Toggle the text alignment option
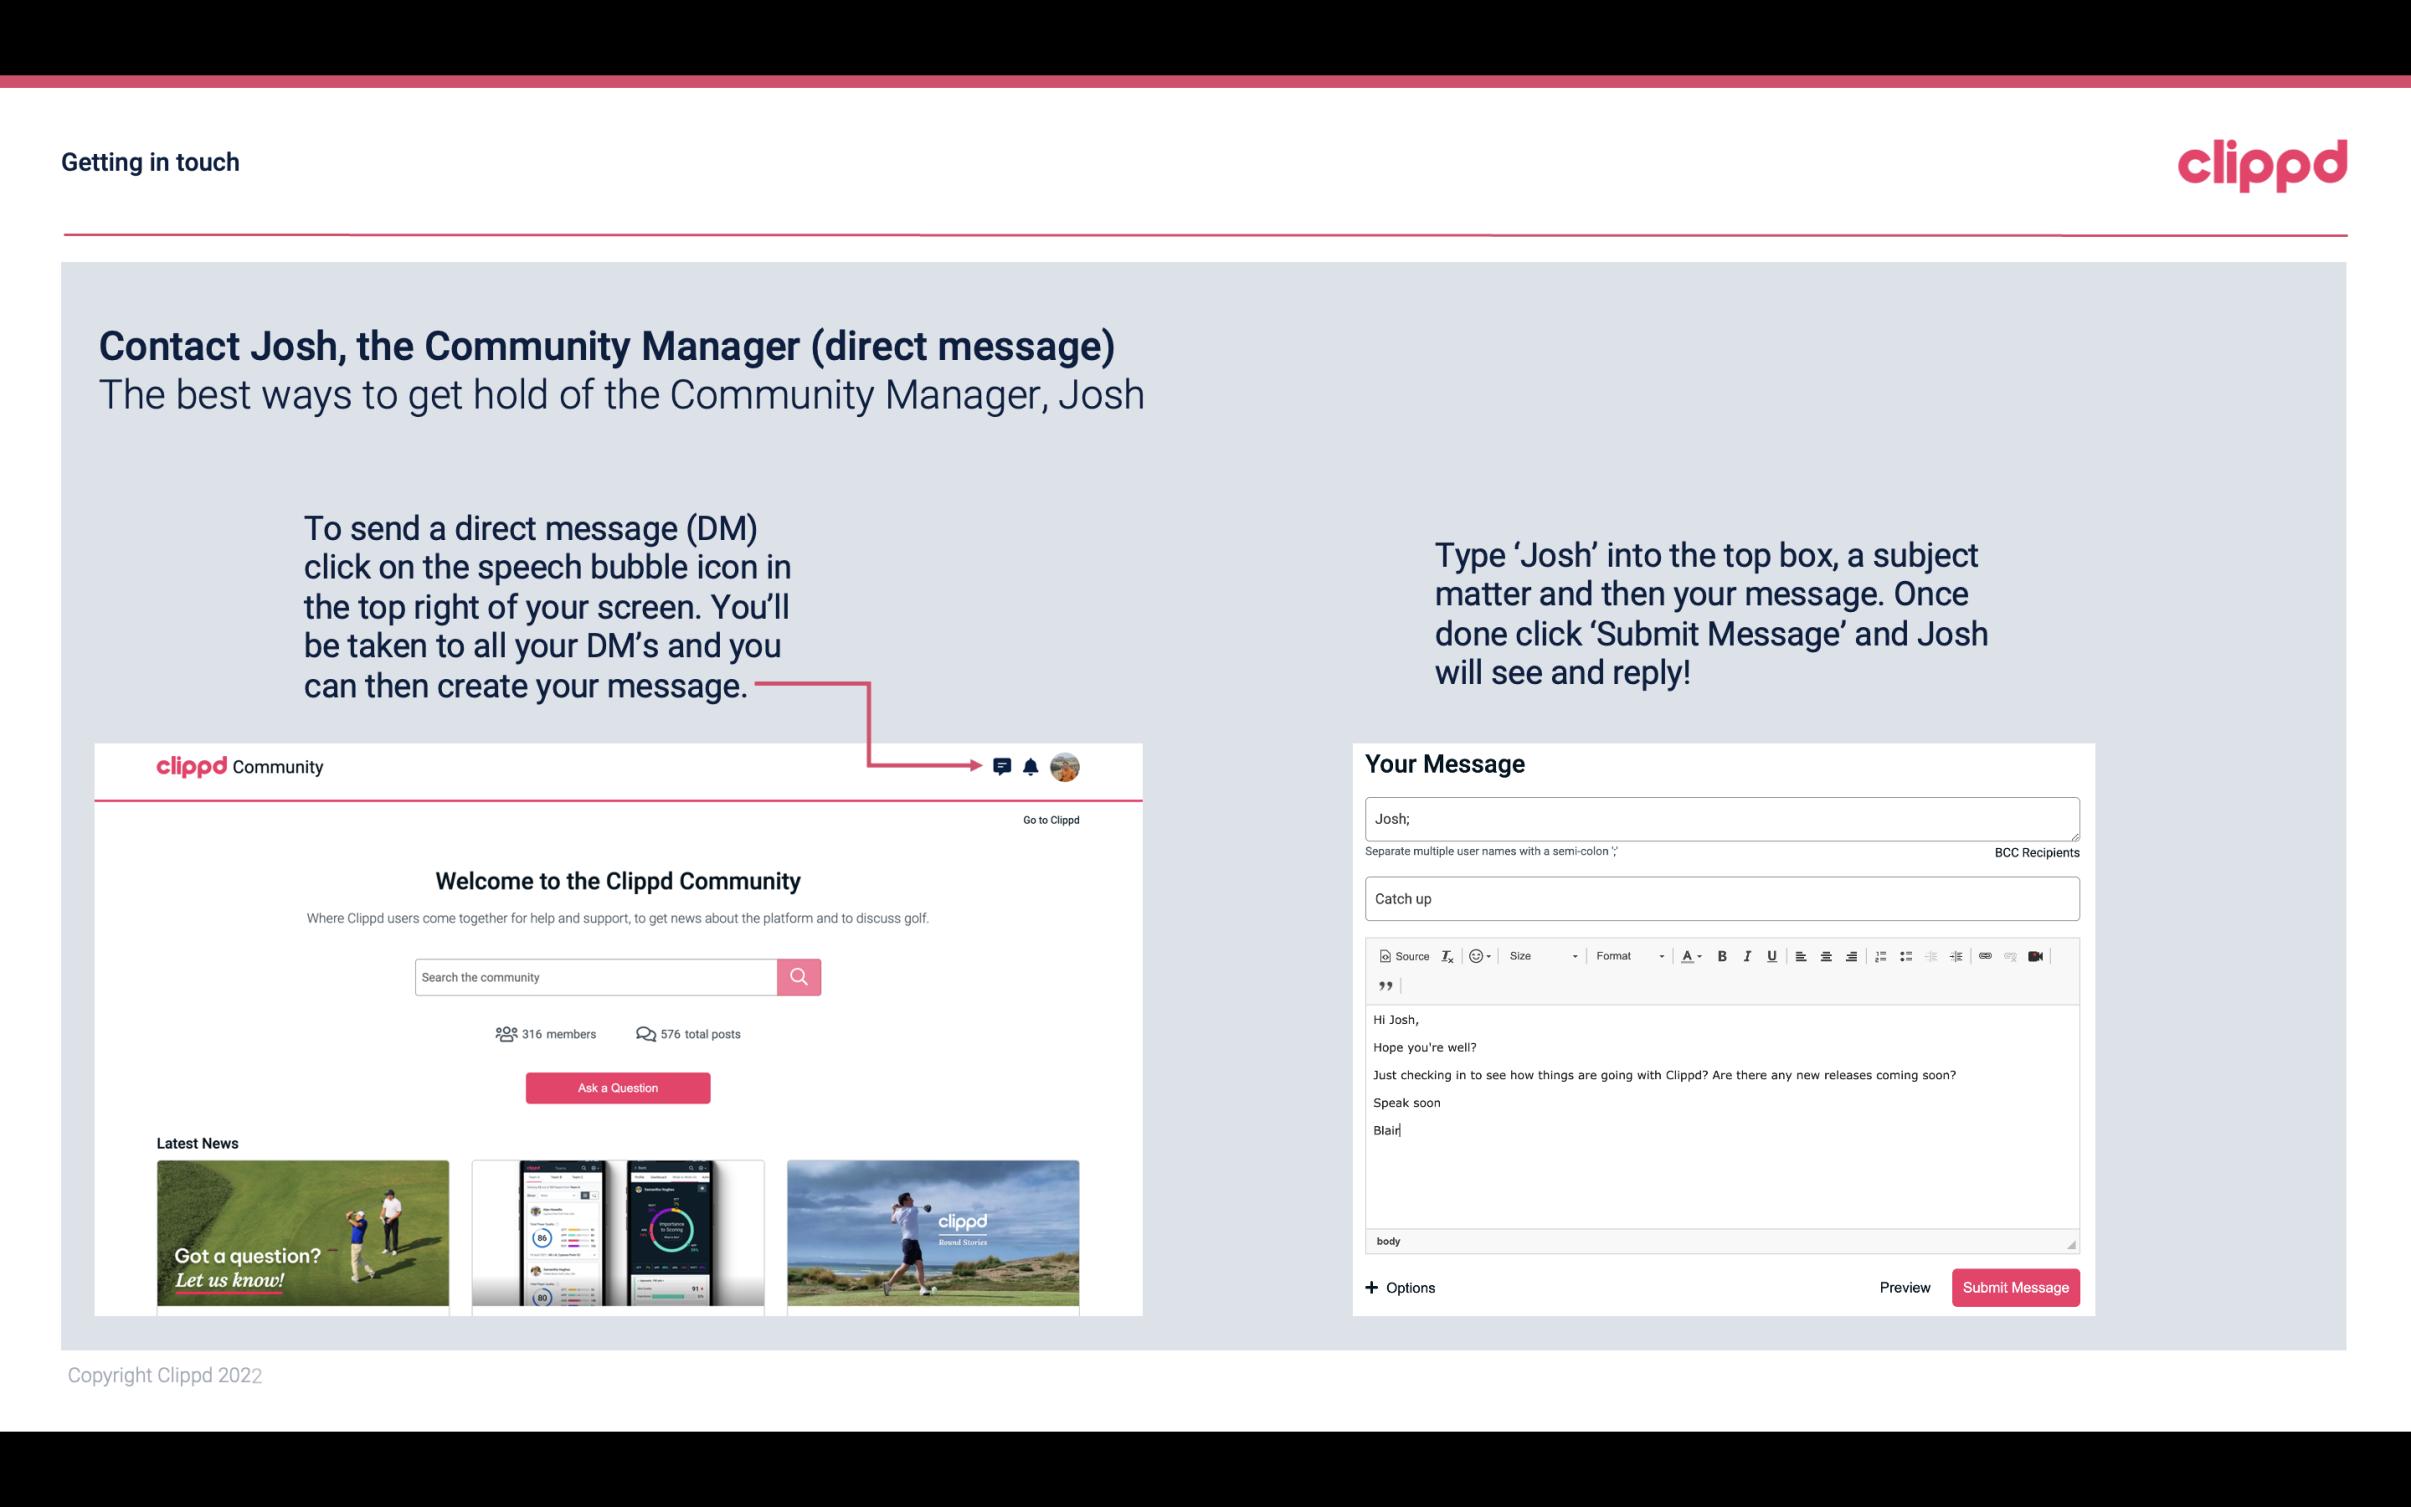 [x=1802, y=955]
